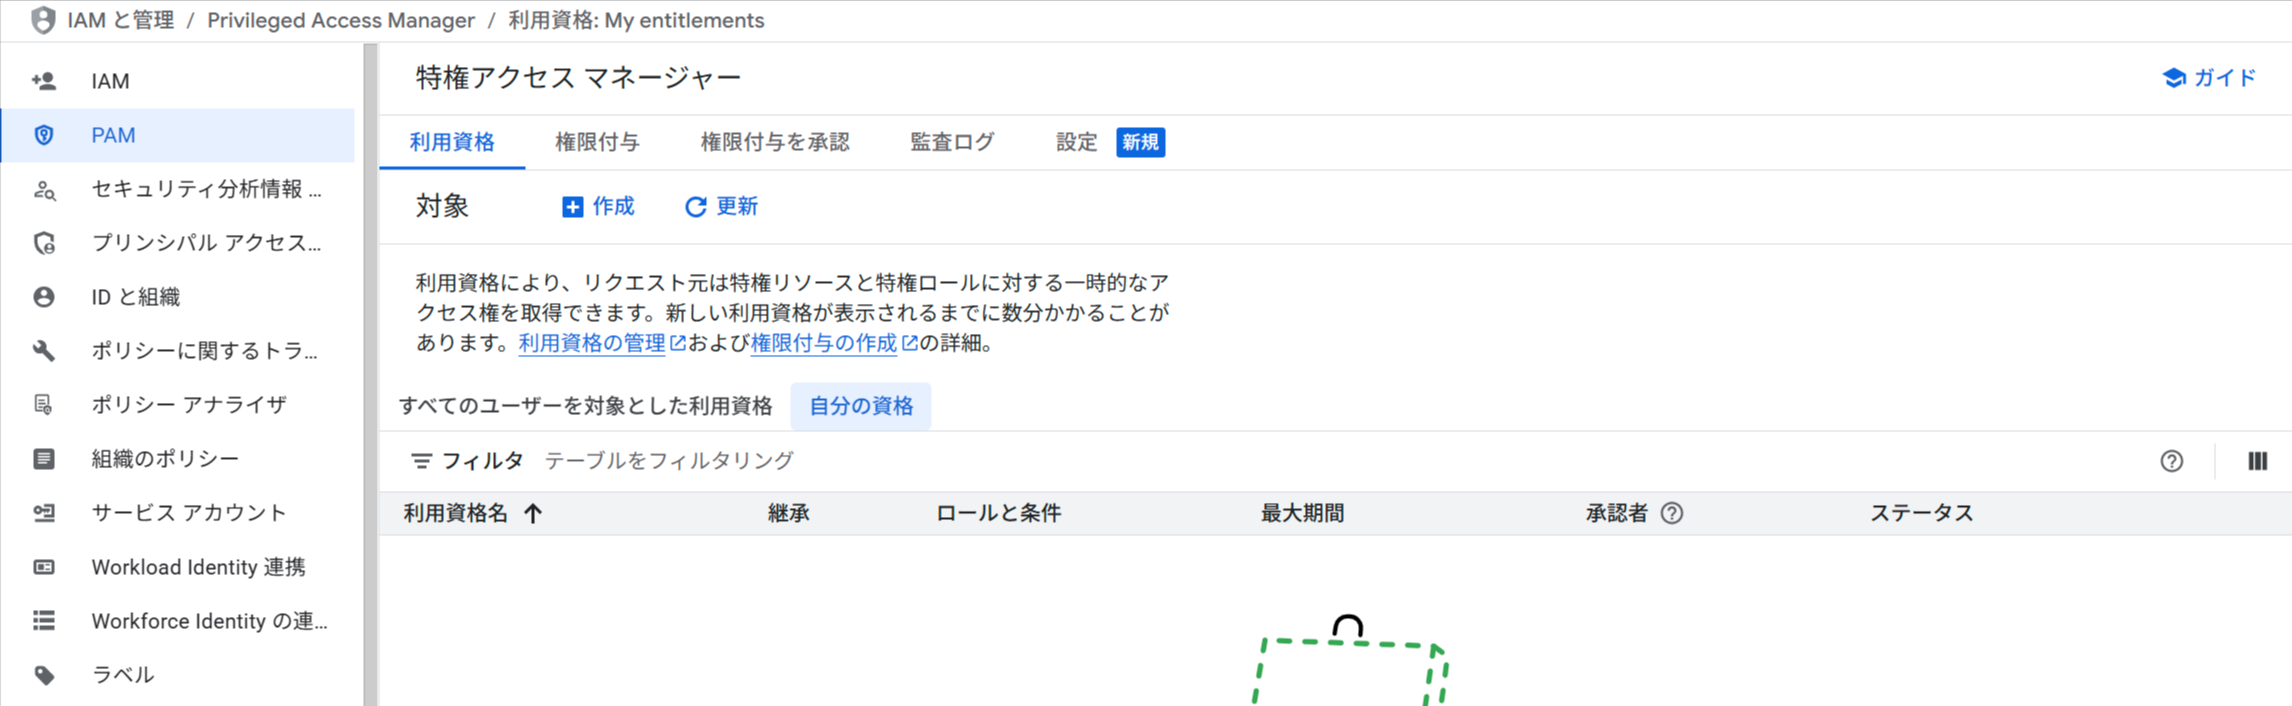Click the 組織のポリシー list icon

44,459
